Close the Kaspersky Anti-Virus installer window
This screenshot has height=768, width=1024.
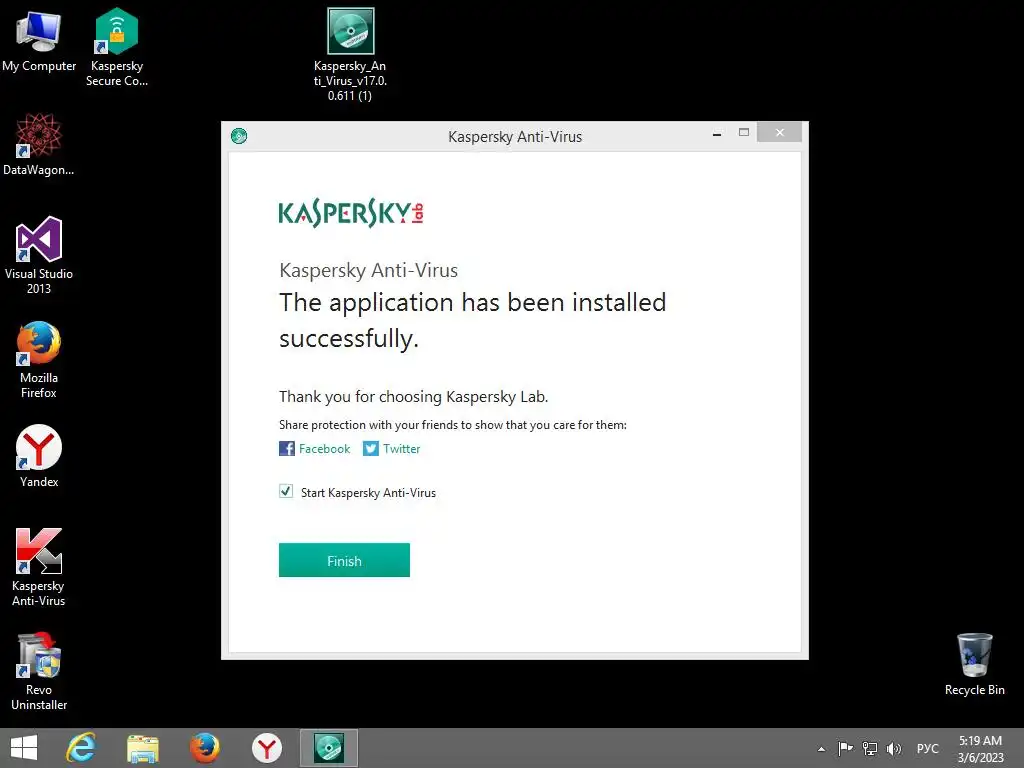780,133
